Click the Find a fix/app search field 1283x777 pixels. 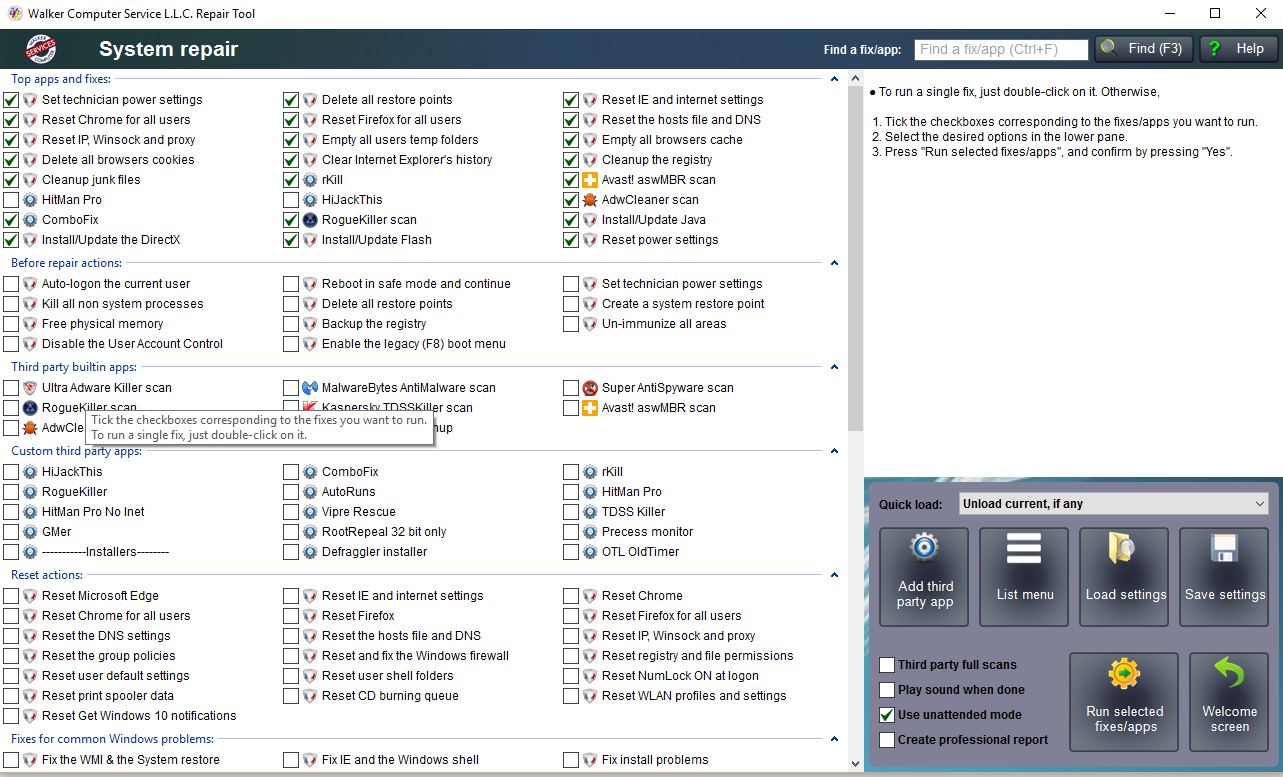1000,49
